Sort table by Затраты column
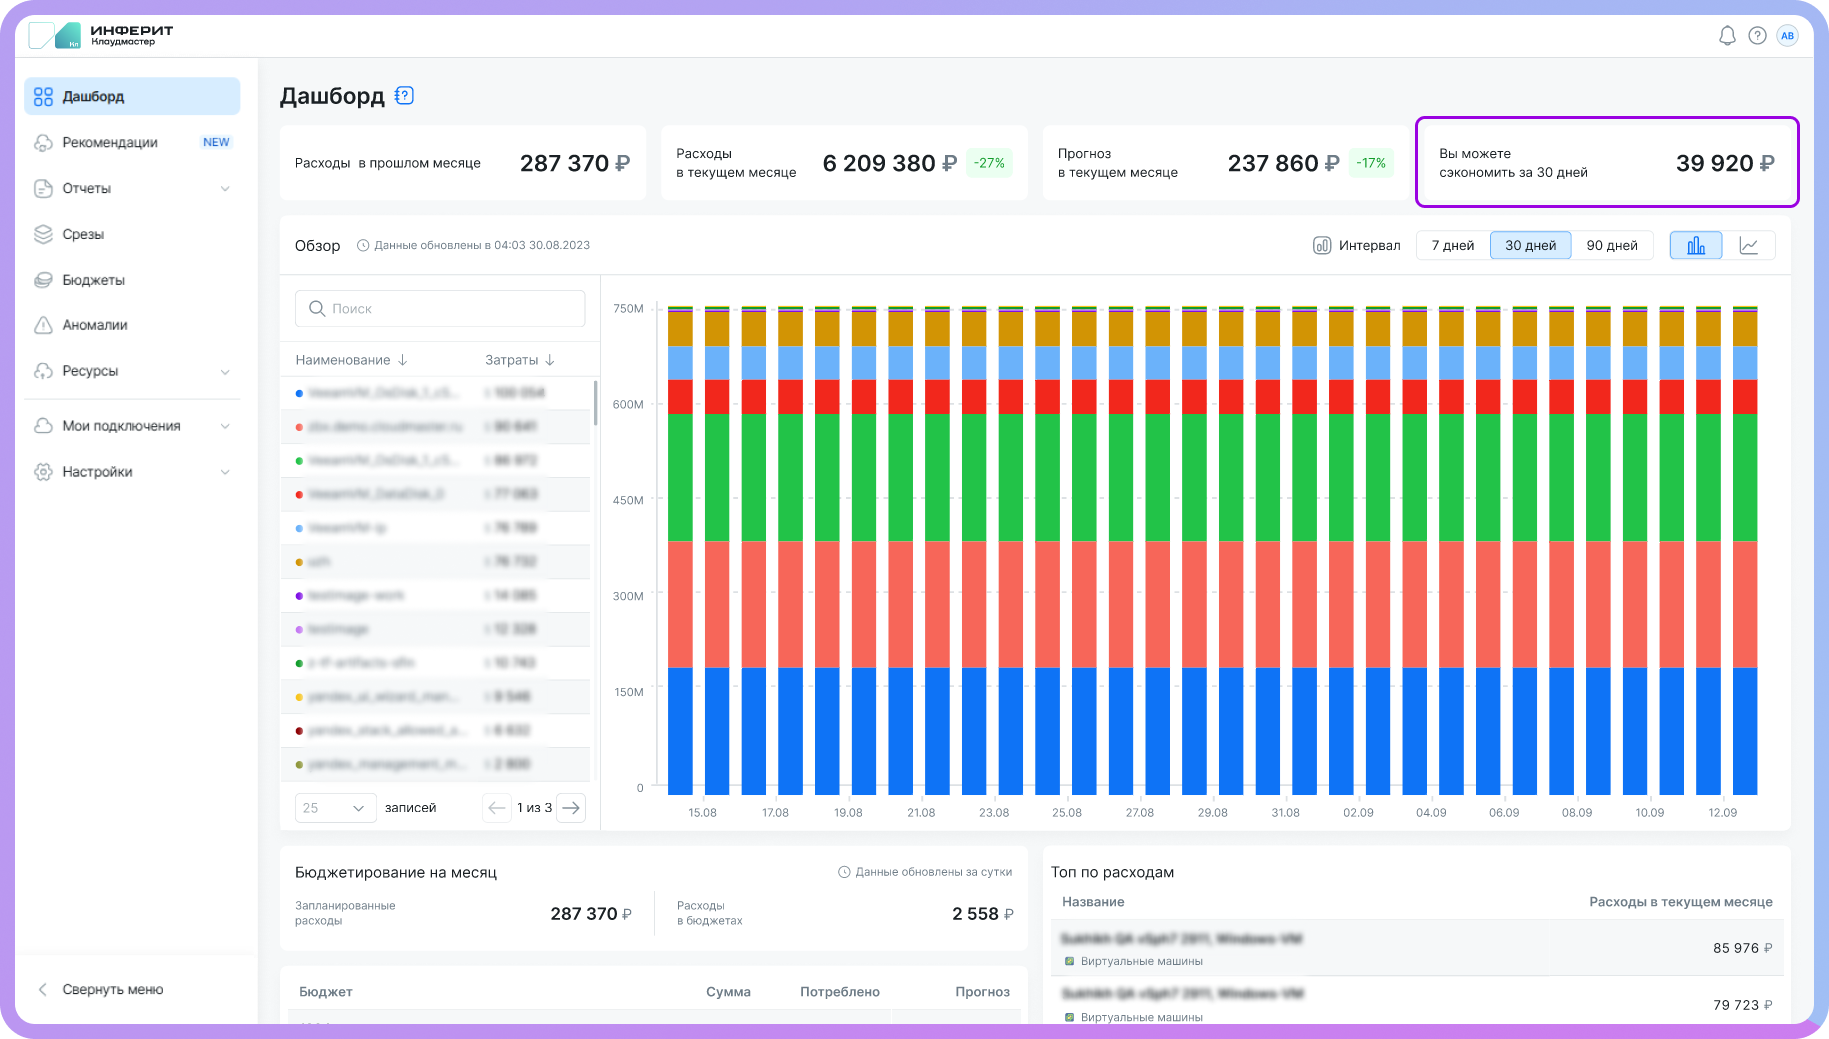The width and height of the screenshot is (1829, 1039). (x=519, y=360)
